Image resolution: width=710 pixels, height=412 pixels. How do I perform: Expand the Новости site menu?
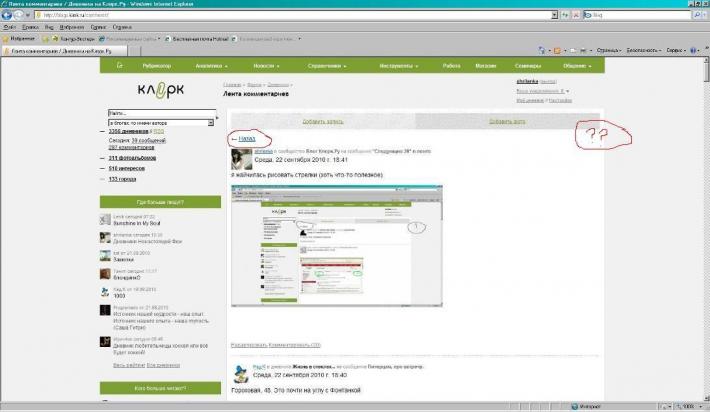[266, 66]
